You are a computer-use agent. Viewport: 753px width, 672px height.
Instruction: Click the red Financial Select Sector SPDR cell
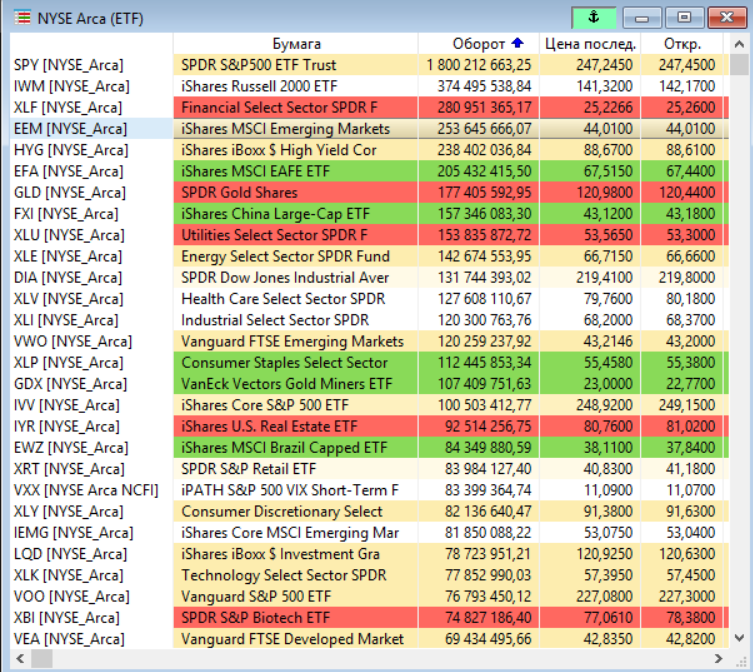pos(279,107)
